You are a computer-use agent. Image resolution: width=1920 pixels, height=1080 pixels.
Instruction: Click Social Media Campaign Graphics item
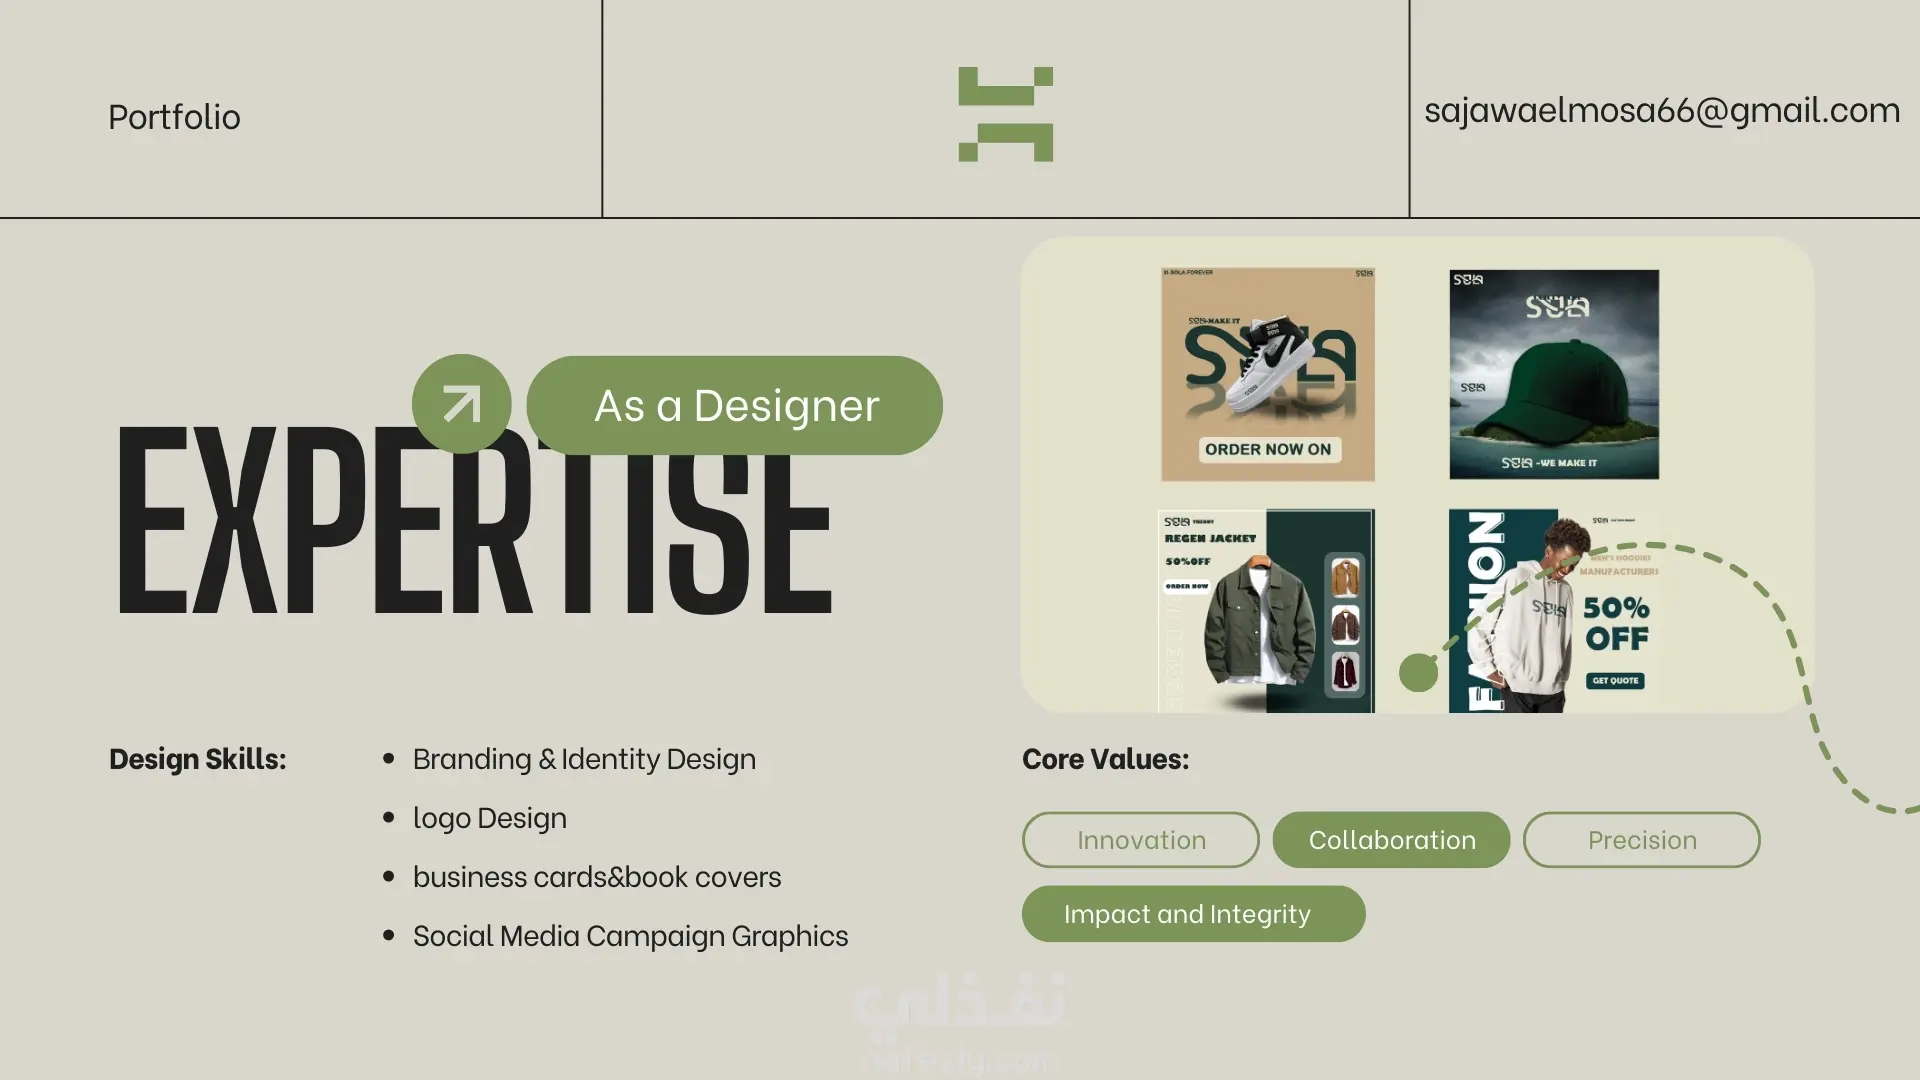tap(630, 936)
